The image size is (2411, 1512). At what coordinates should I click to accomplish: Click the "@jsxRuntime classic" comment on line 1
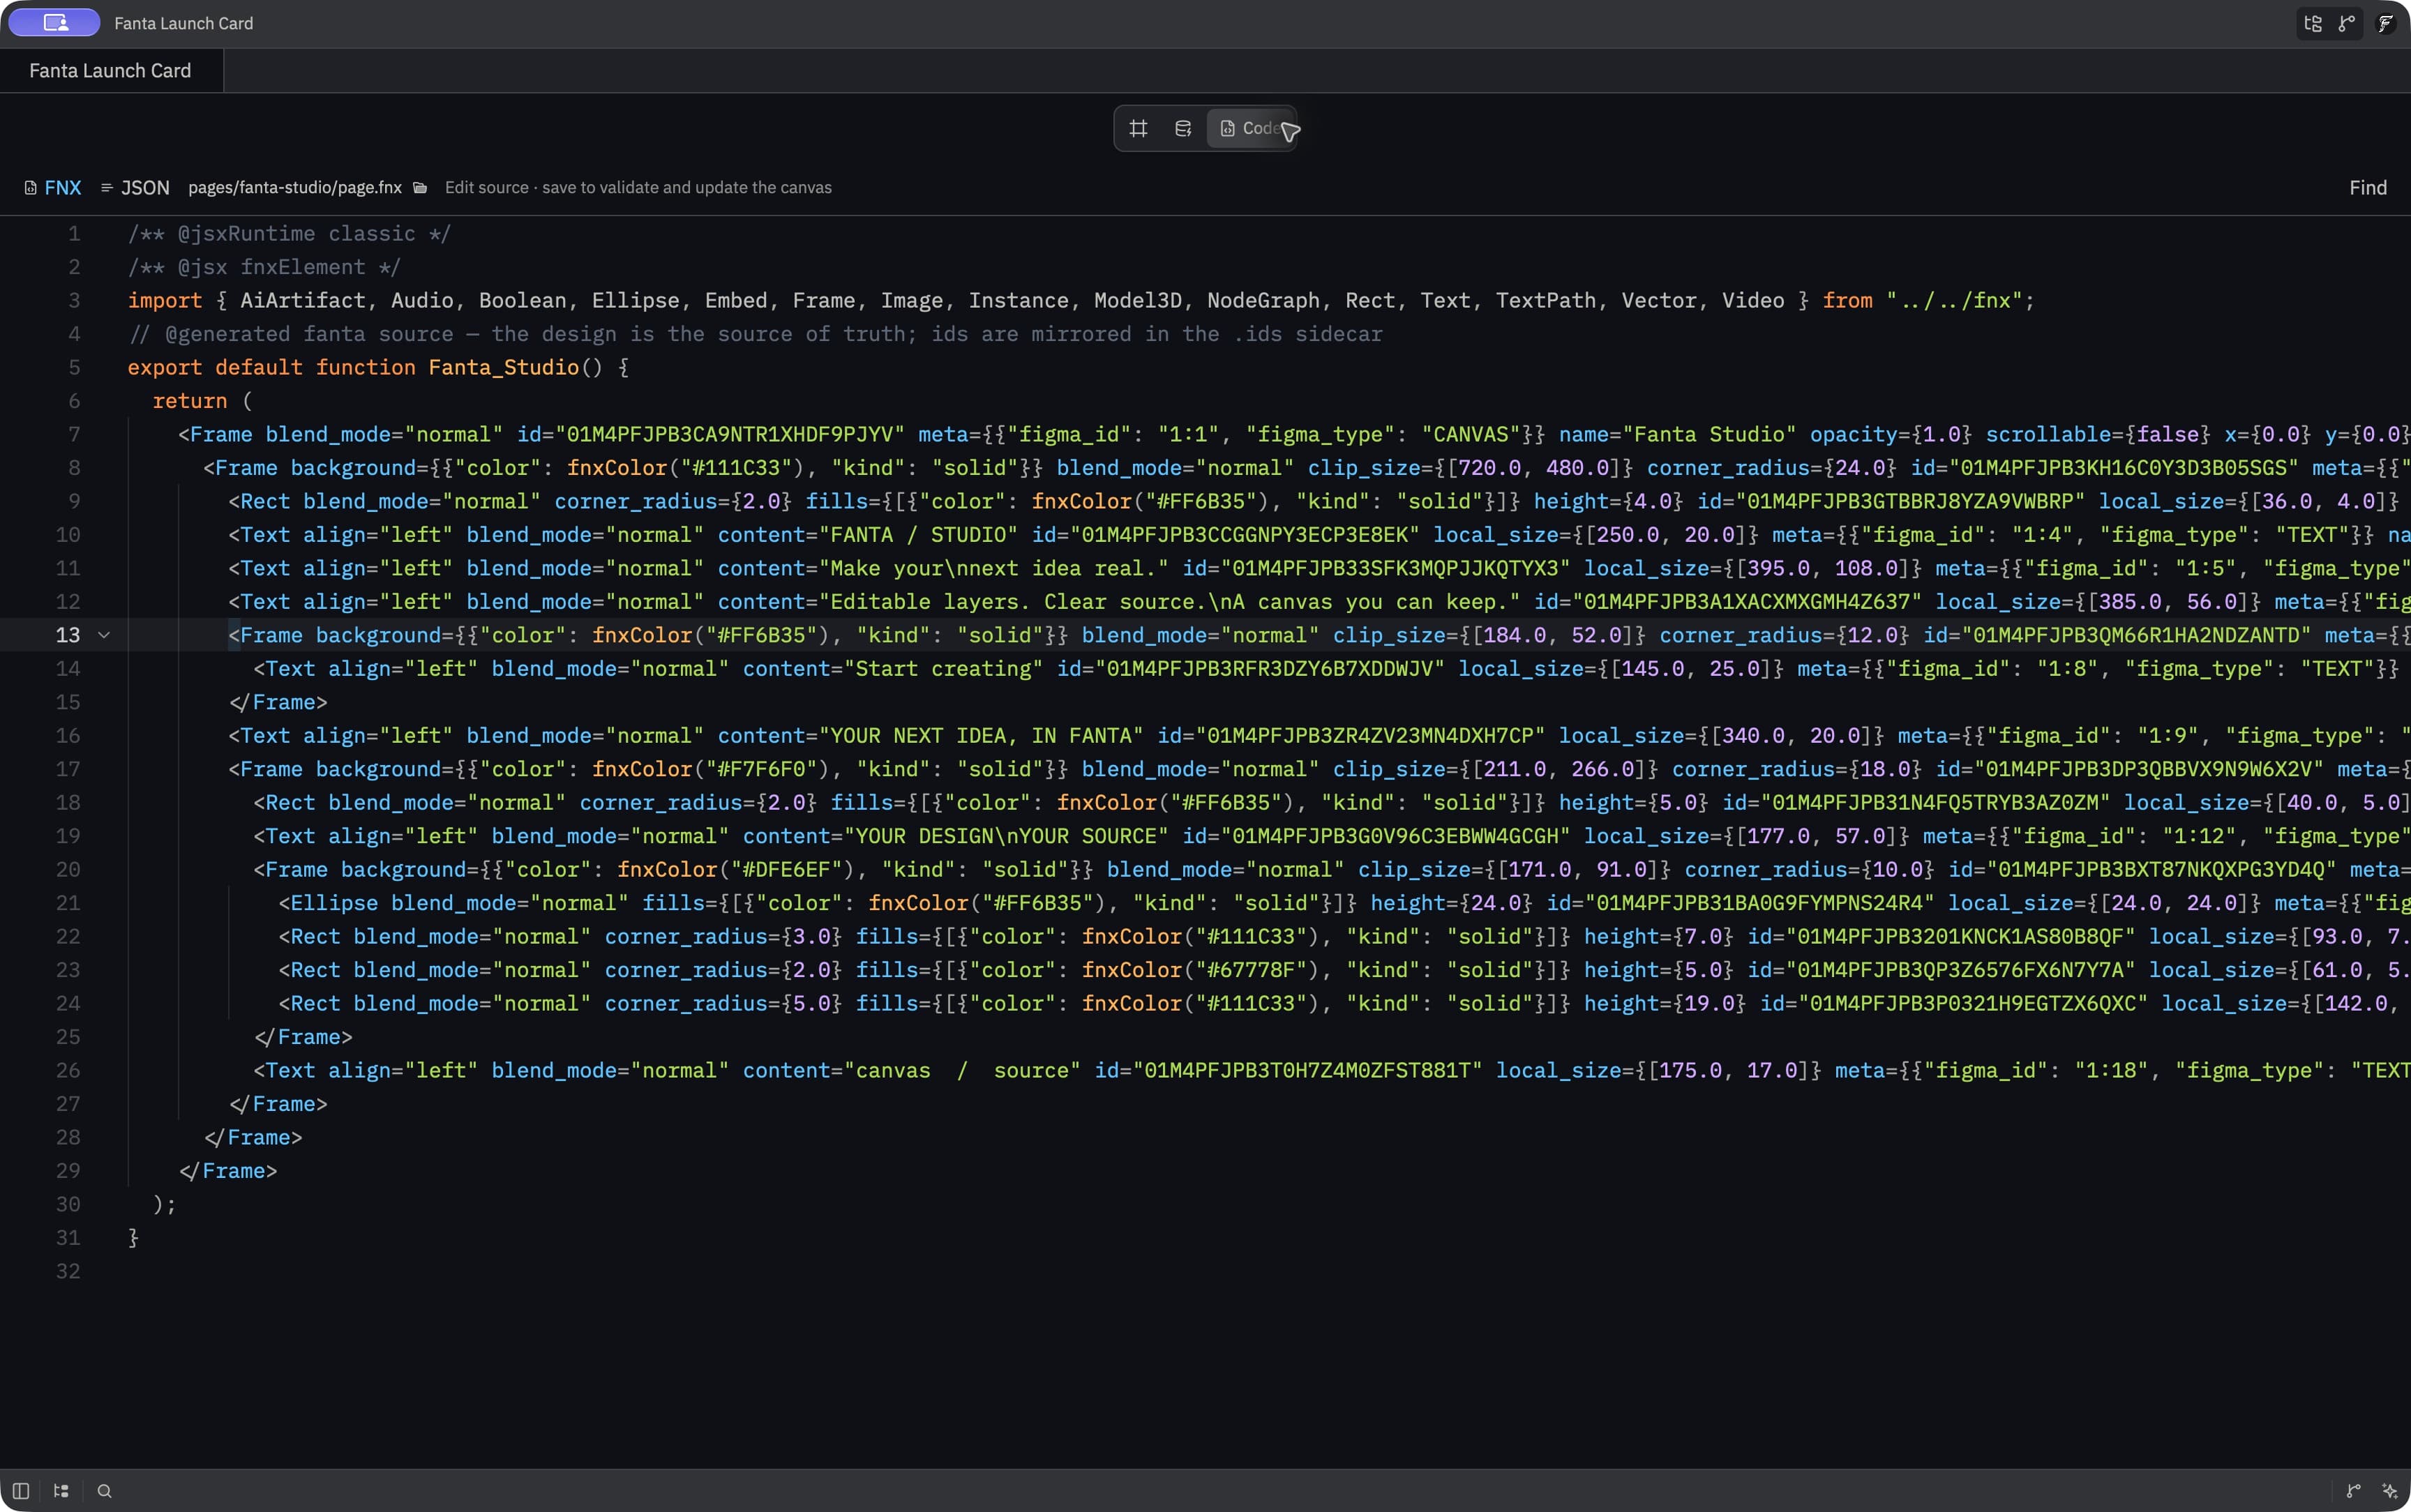(289, 233)
